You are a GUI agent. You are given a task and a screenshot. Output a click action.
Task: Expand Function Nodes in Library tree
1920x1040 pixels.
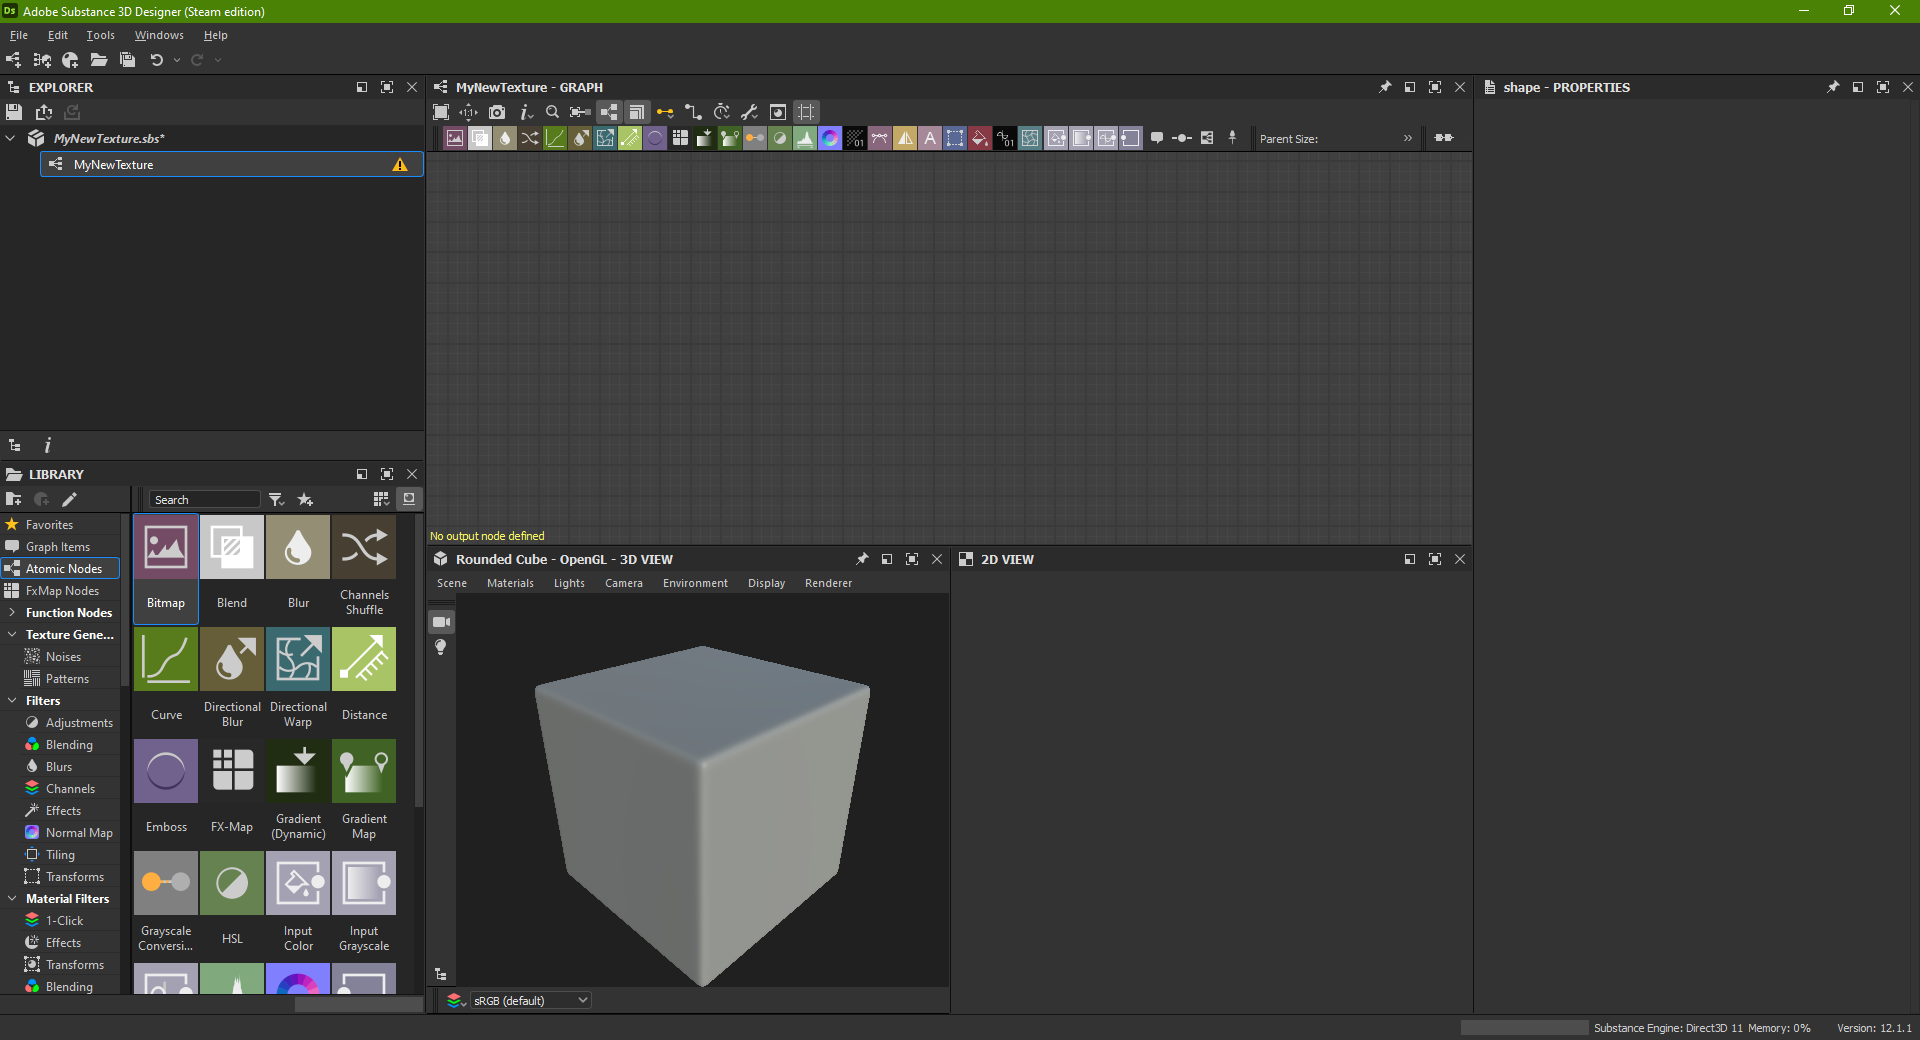[11, 612]
